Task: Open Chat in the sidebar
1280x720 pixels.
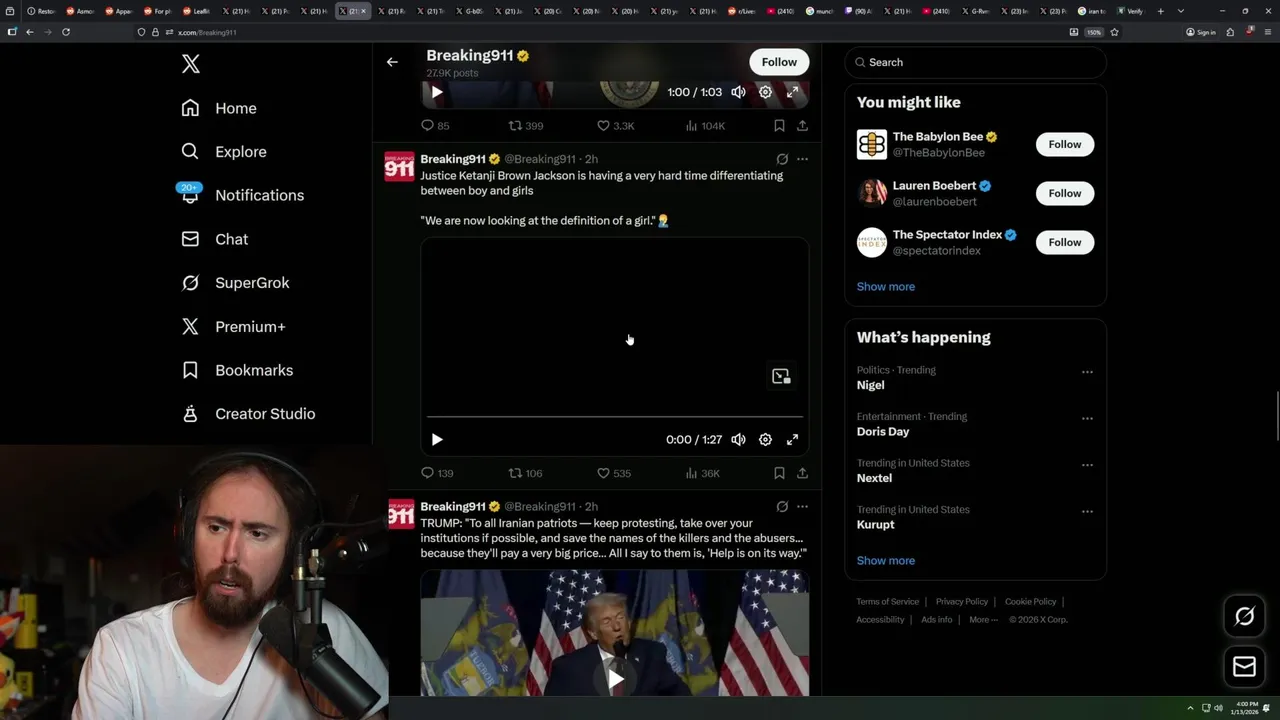Action: tap(215, 239)
